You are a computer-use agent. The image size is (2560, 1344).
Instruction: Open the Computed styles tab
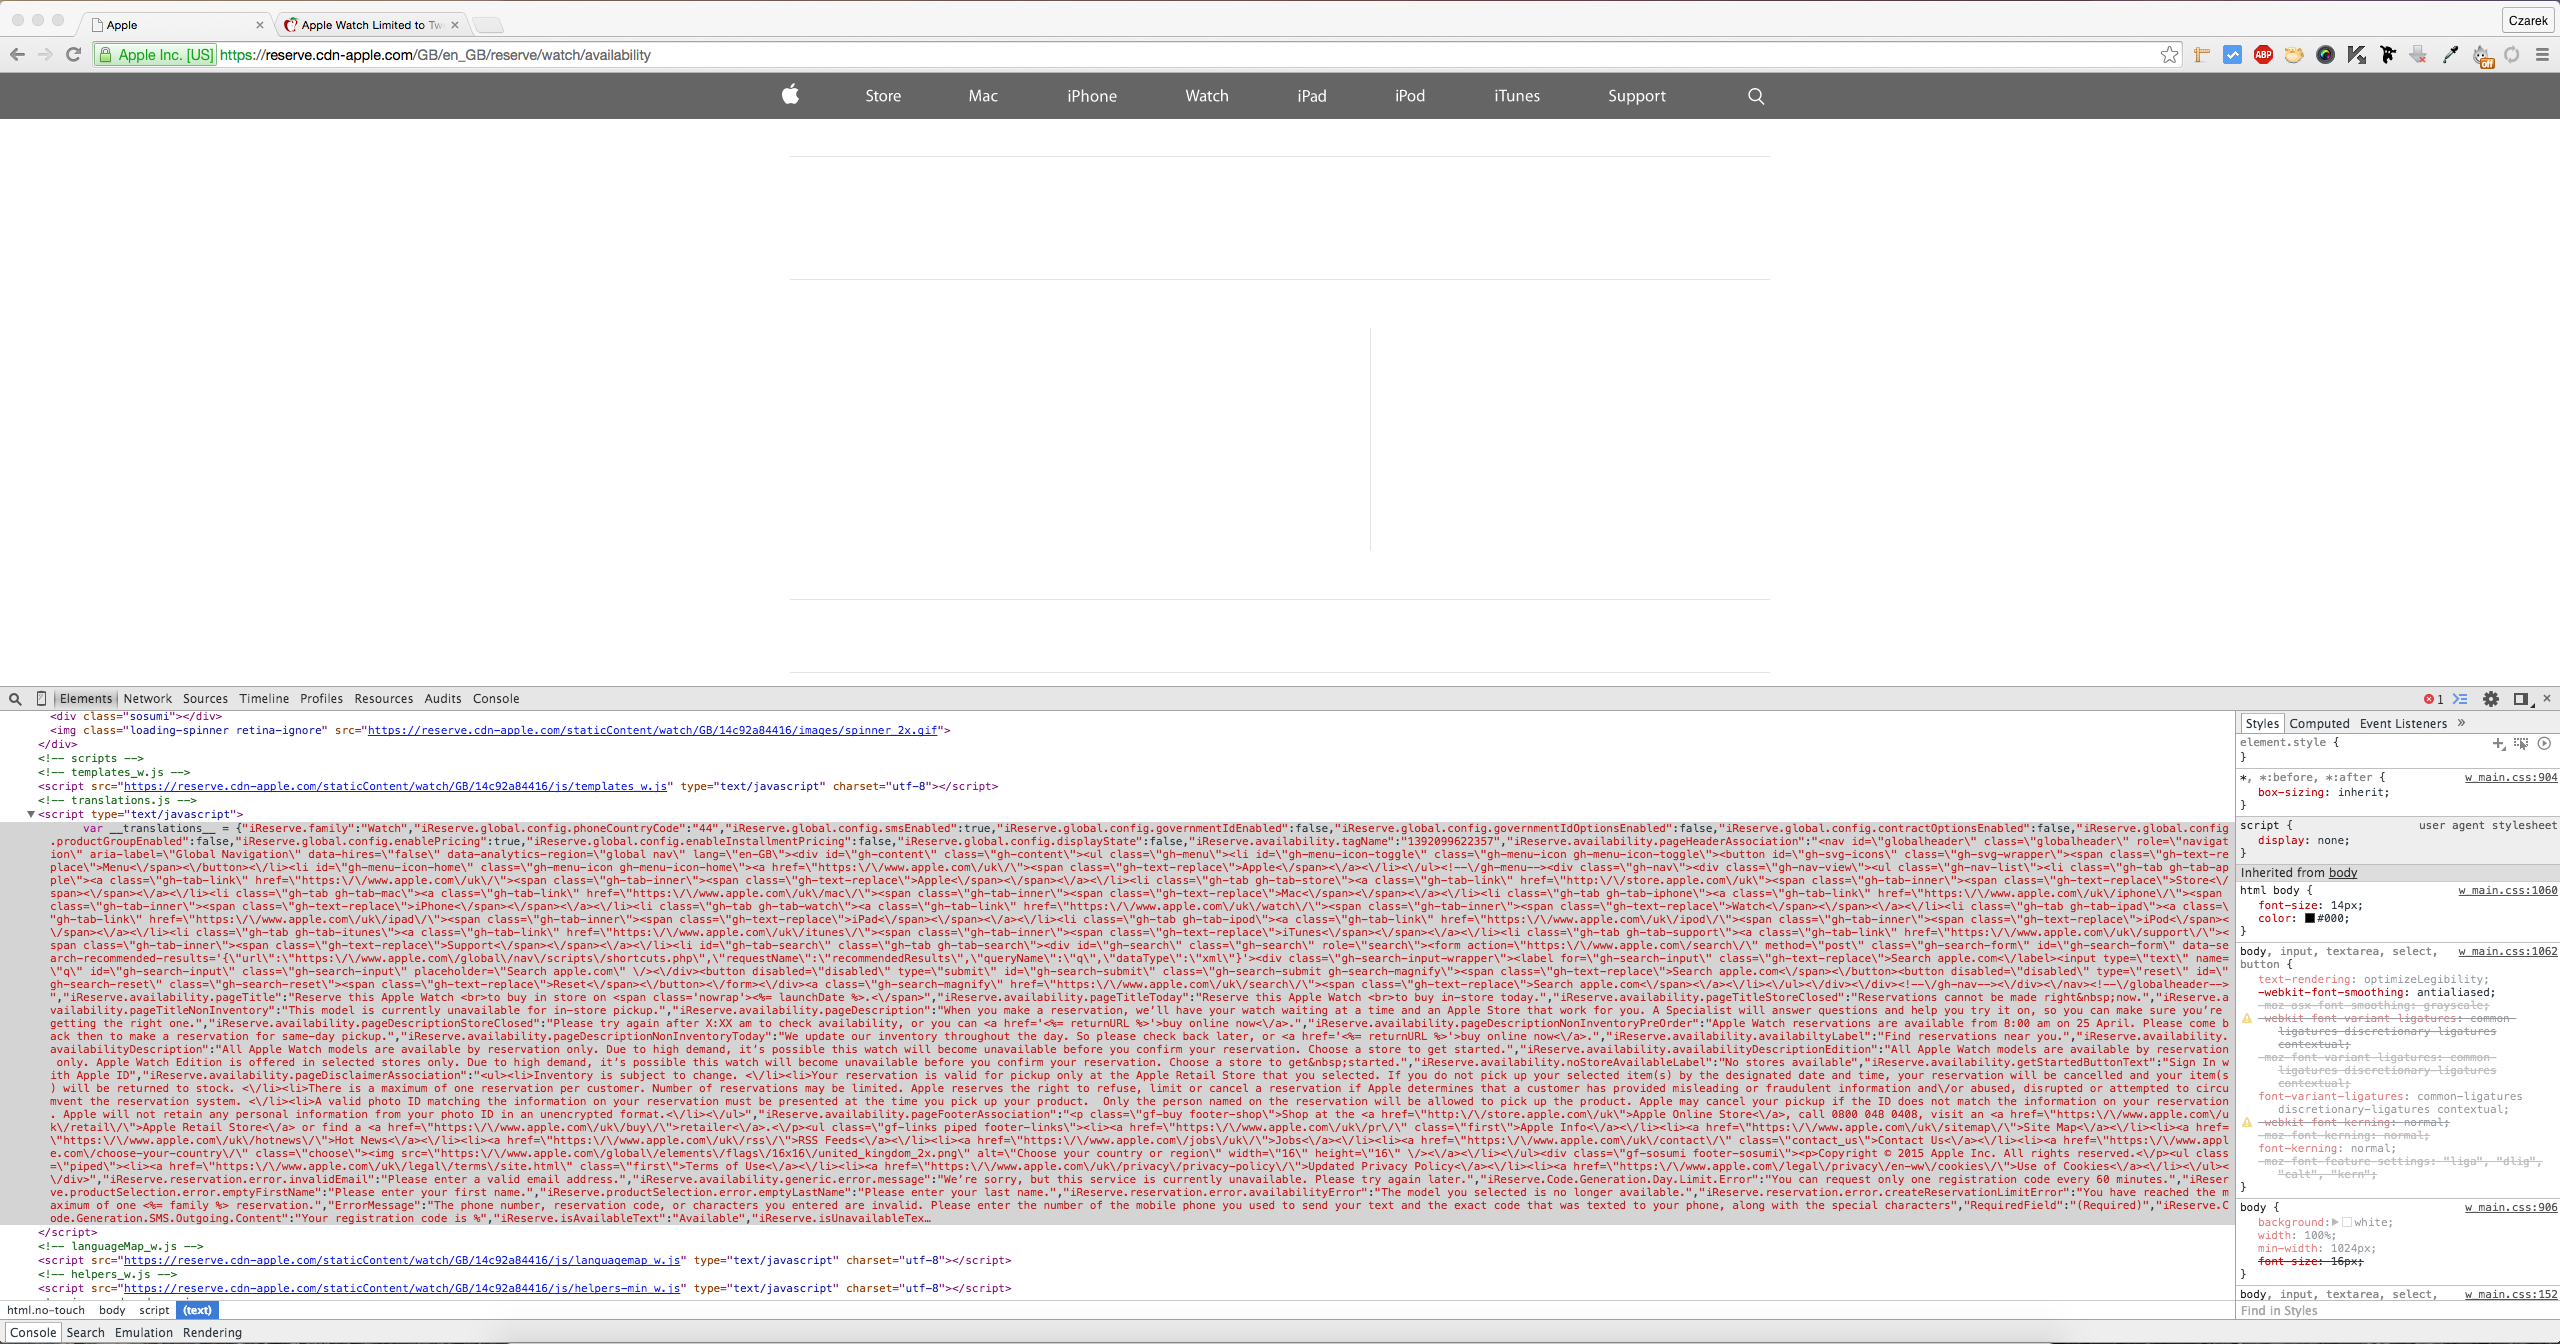(2319, 724)
